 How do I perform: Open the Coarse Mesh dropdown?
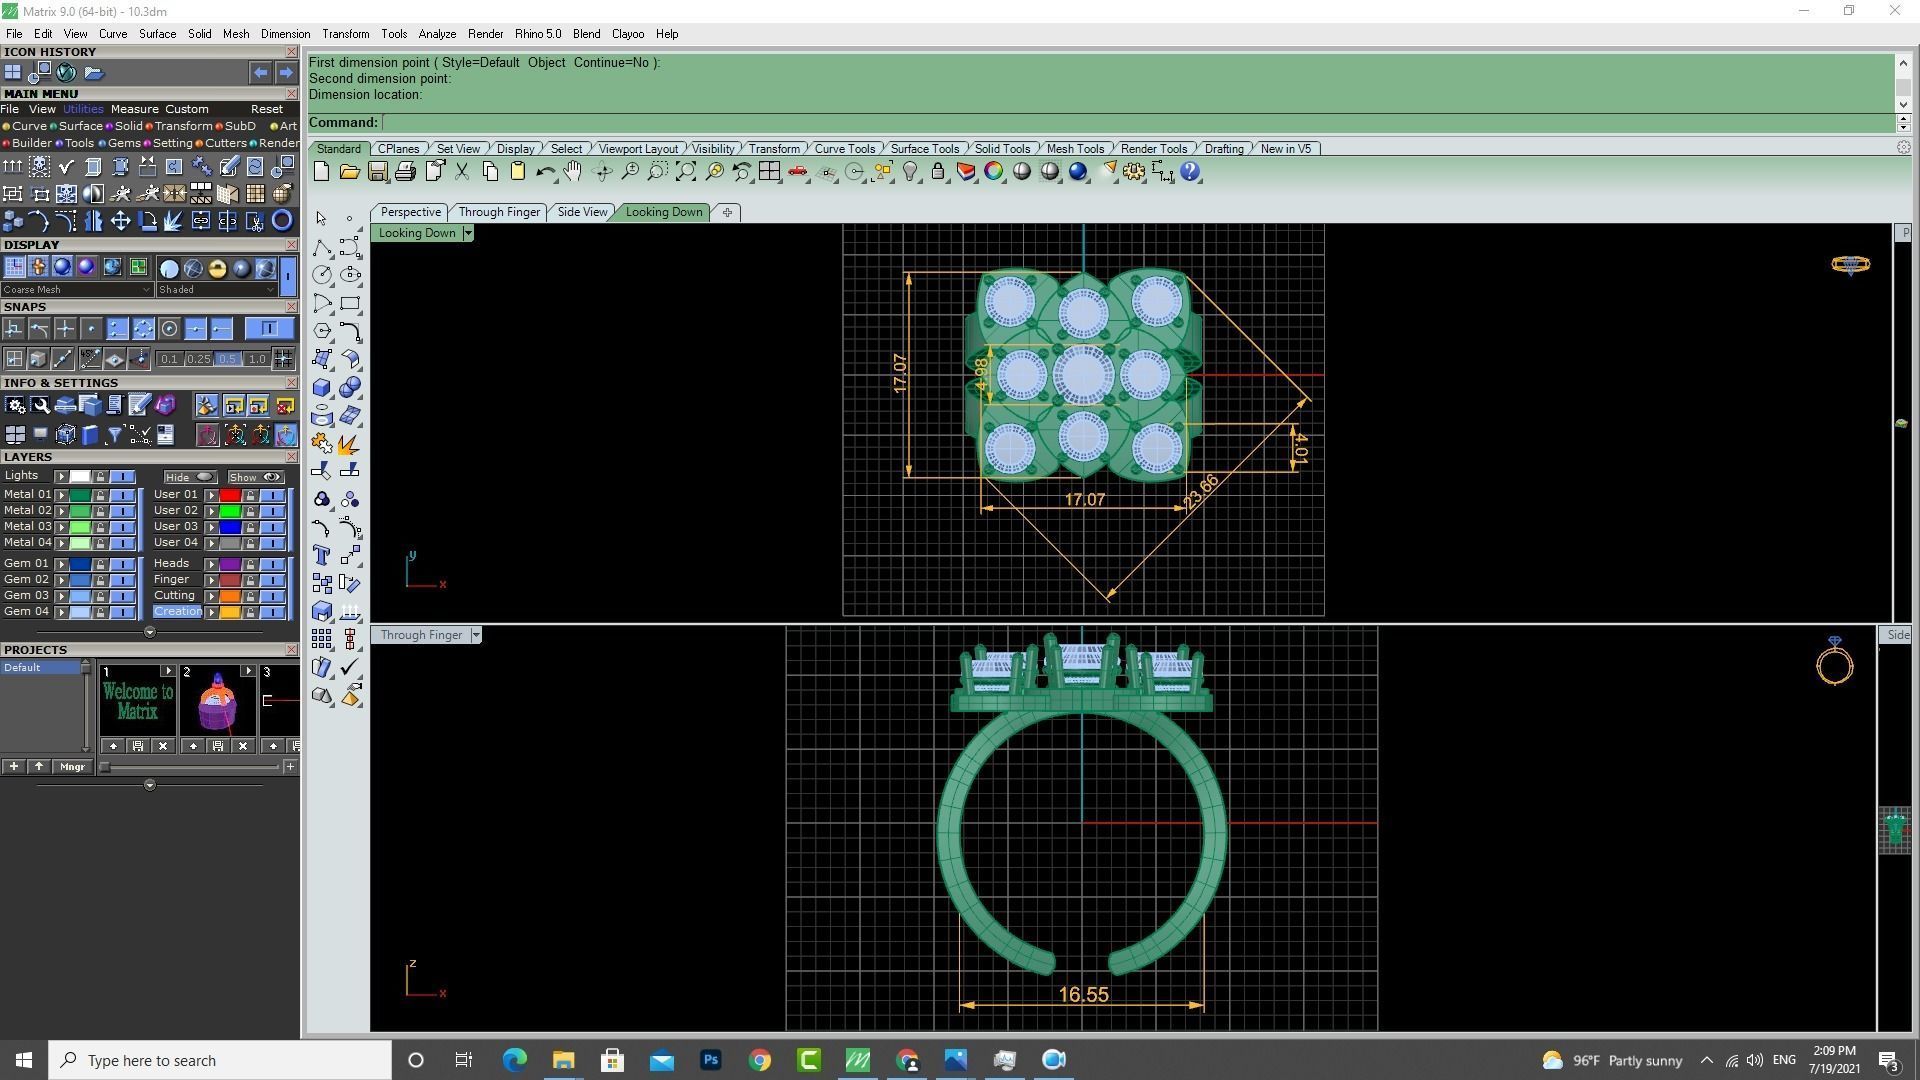[77, 290]
